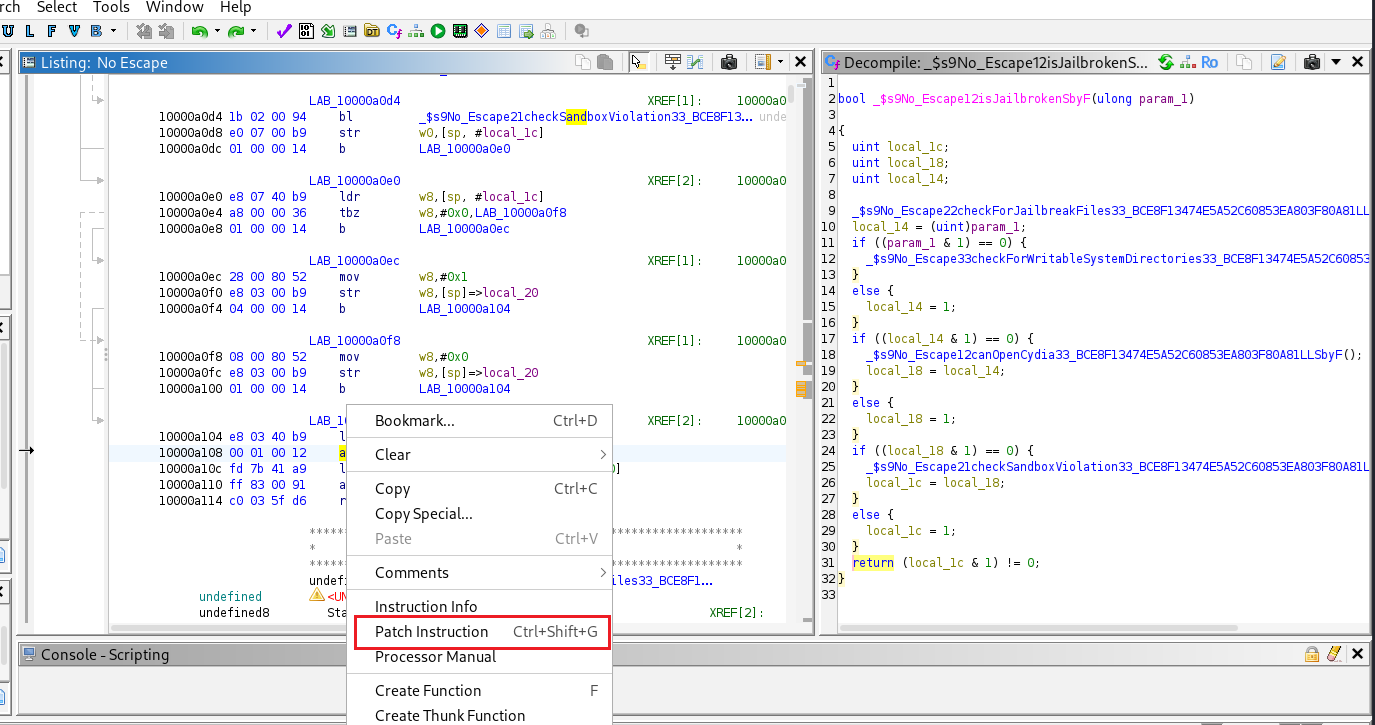Open the Memory Map chip icon
The width and height of the screenshot is (1375, 725).
click(x=460, y=31)
